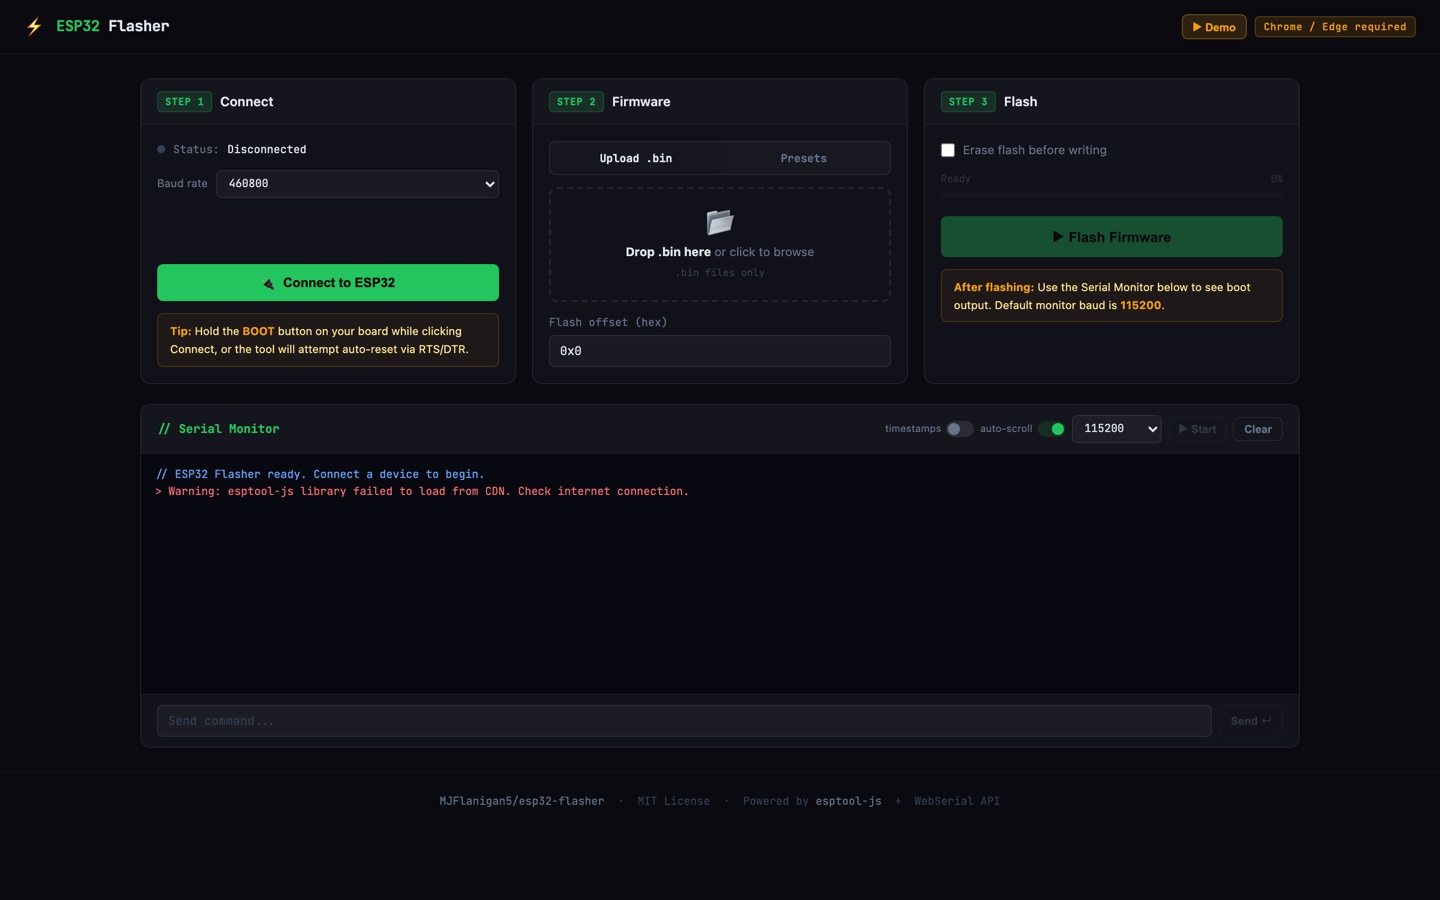Click the play icon next to Start
Screen dimensions: 1440x900
point(1183,428)
